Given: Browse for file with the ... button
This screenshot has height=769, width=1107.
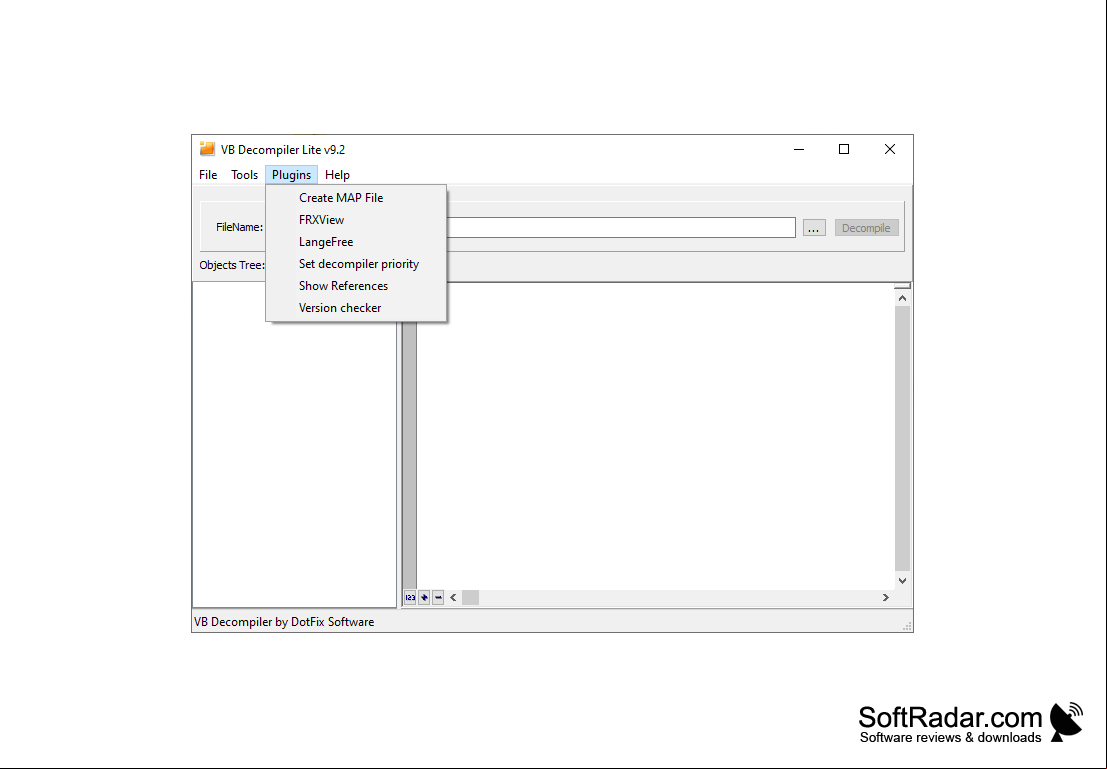Looking at the screenshot, I should 814,227.
